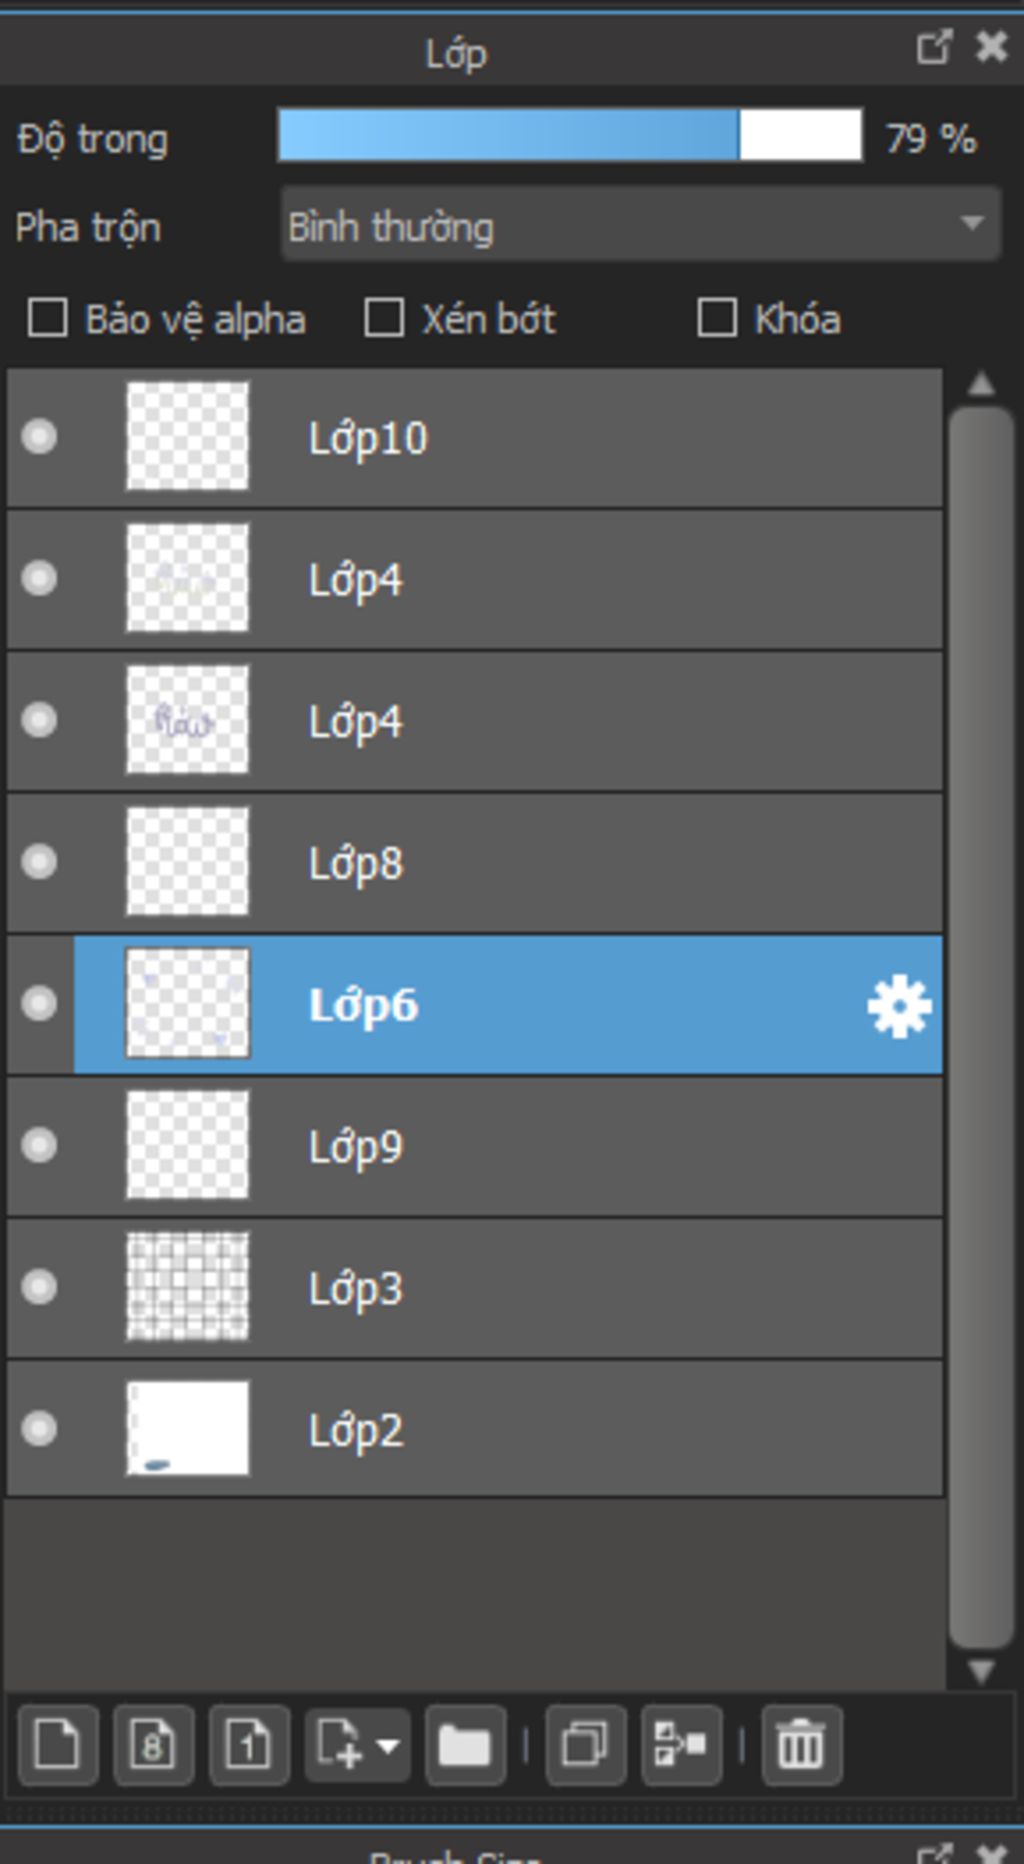
Task: Check the Khóa lock checkbox
Action: [x=717, y=319]
